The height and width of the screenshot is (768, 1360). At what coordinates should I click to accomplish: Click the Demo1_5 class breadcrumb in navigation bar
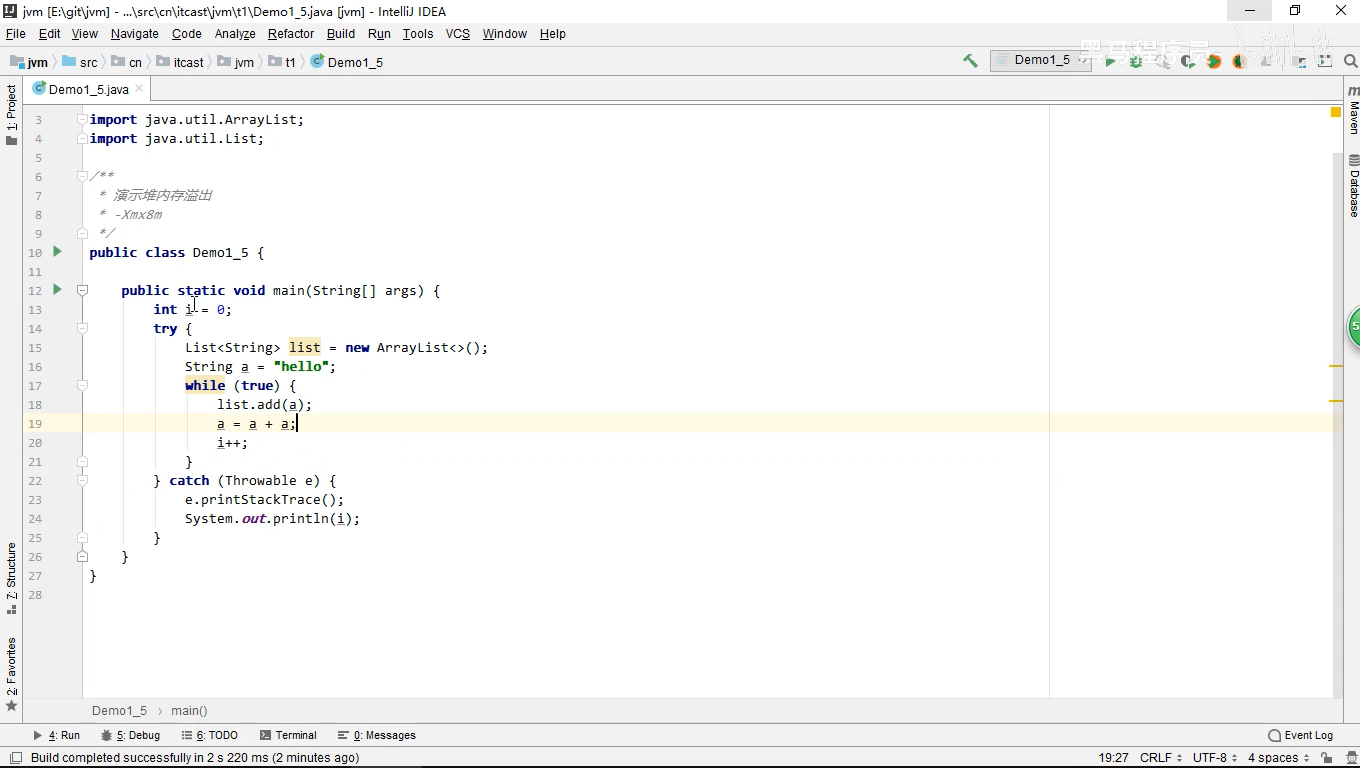click(347, 62)
